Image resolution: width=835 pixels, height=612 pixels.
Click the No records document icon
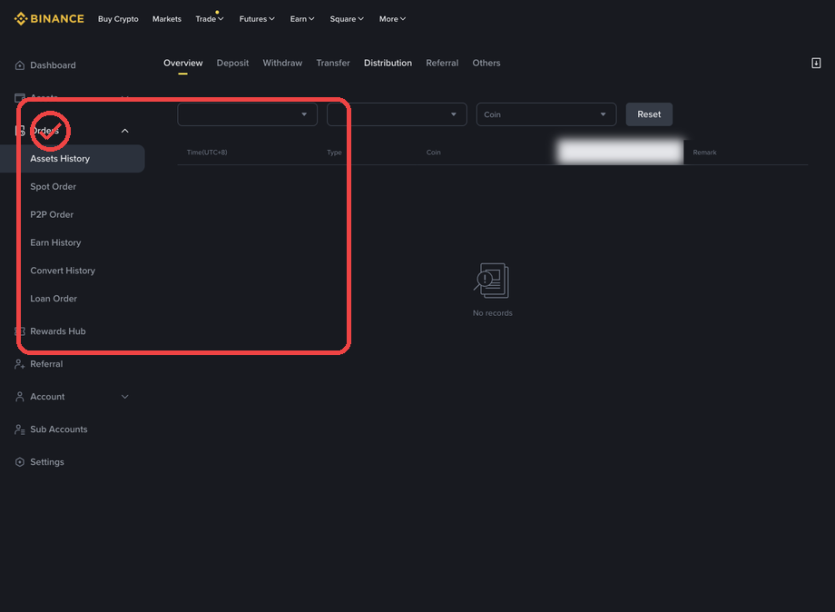(492, 281)
